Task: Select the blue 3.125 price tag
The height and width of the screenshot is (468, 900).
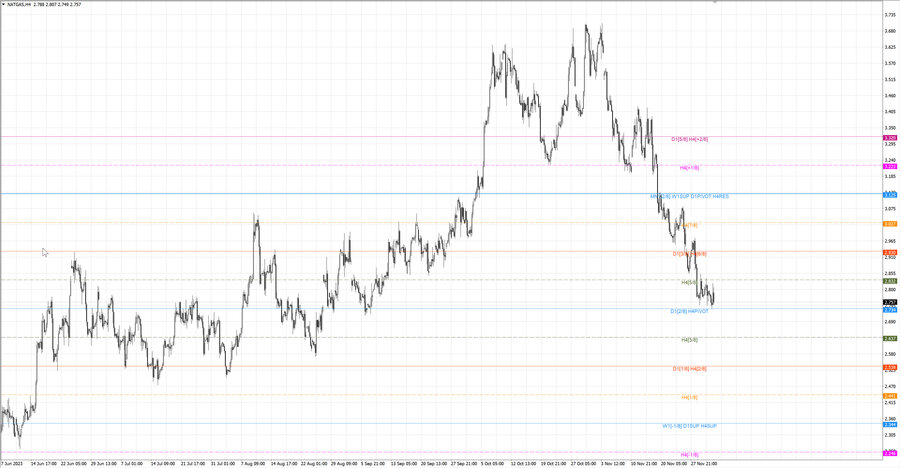Action: click(890, 195)
